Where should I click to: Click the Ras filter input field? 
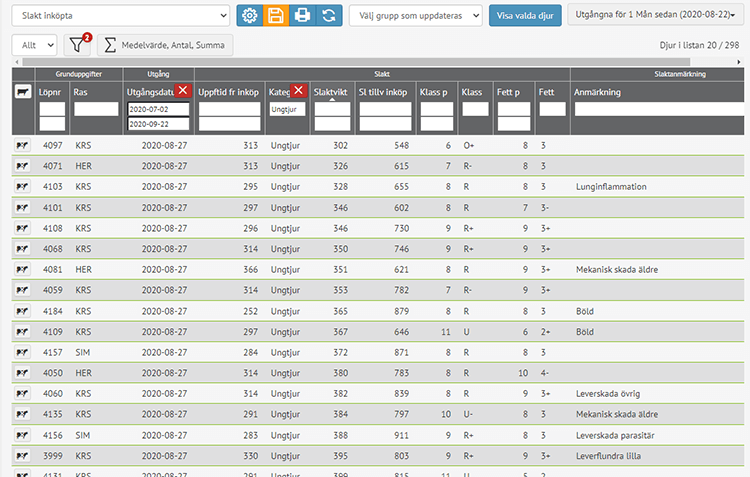pyautogui.click(x=96, y=109)
